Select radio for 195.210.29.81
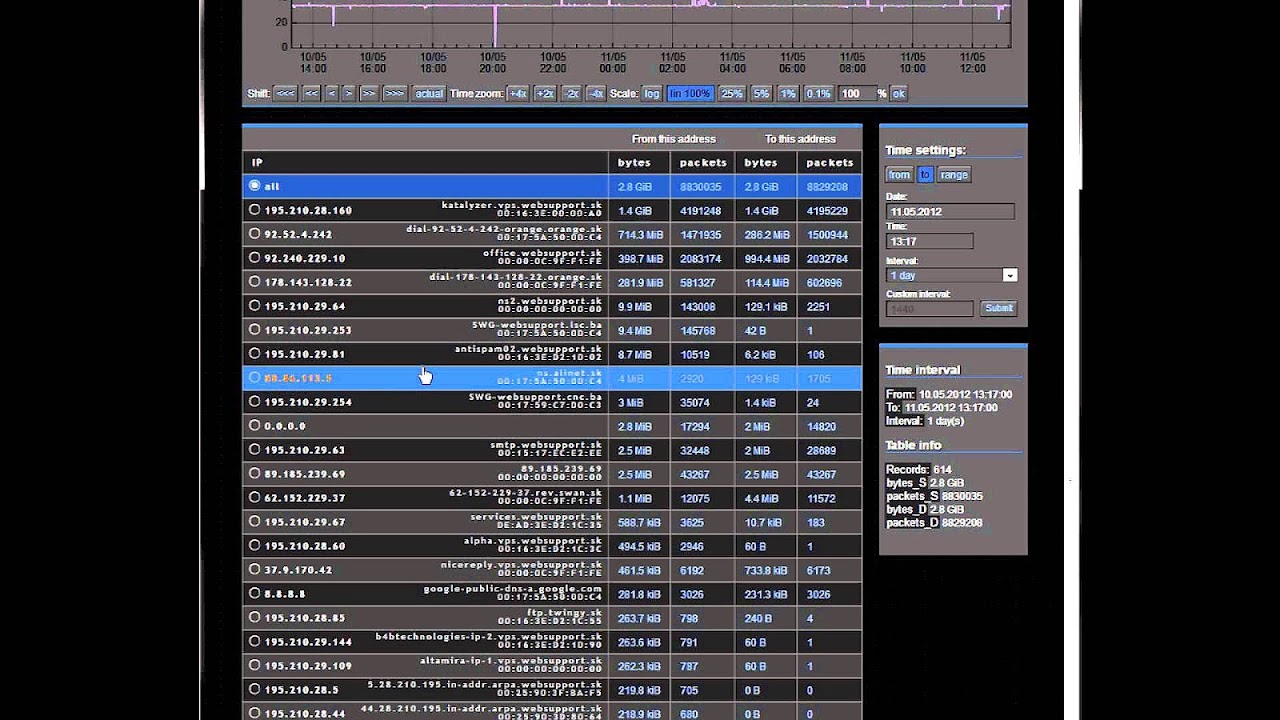The width and height of the screenshot is (1280, 720). (x=254, y=354)
